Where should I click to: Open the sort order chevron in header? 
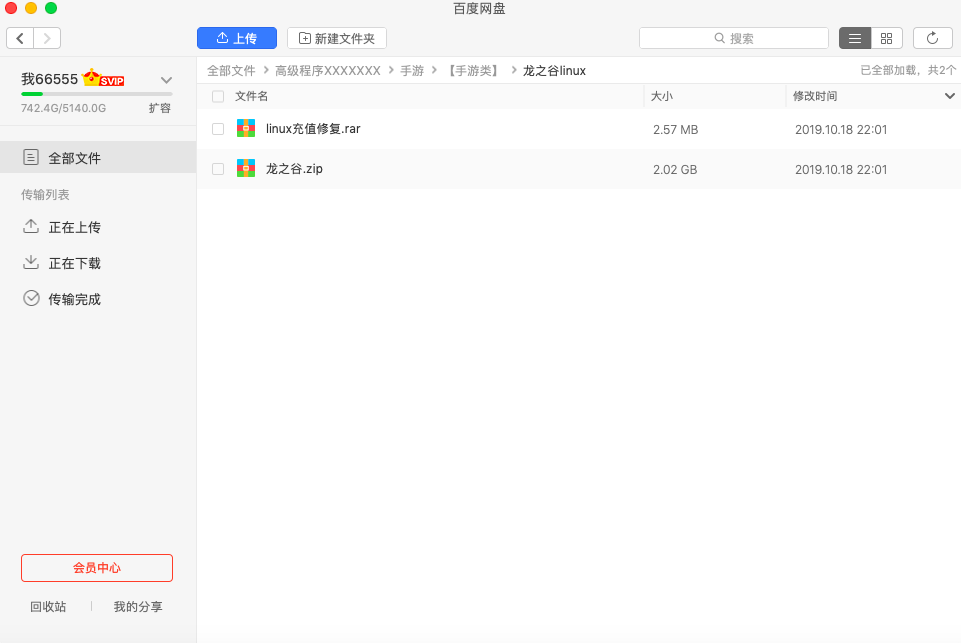(x=949, y=96)
